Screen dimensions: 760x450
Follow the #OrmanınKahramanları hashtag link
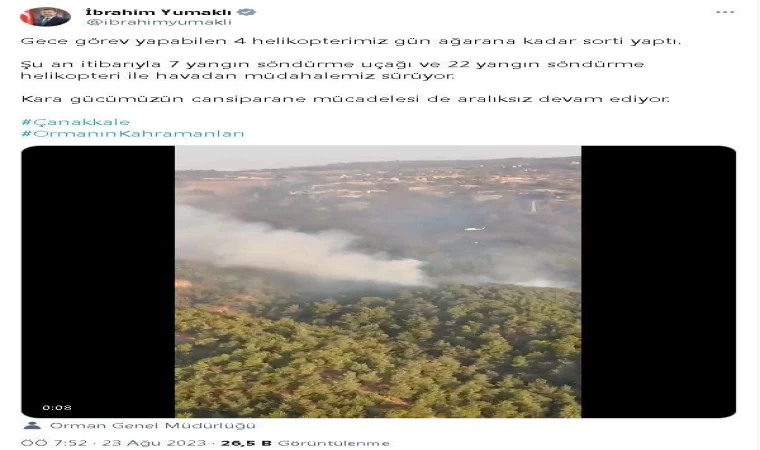(x=133, y=133)
